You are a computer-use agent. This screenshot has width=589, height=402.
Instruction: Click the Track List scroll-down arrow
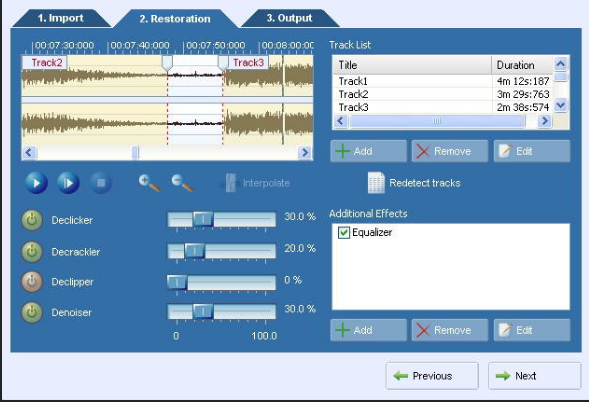pos(560,105)
